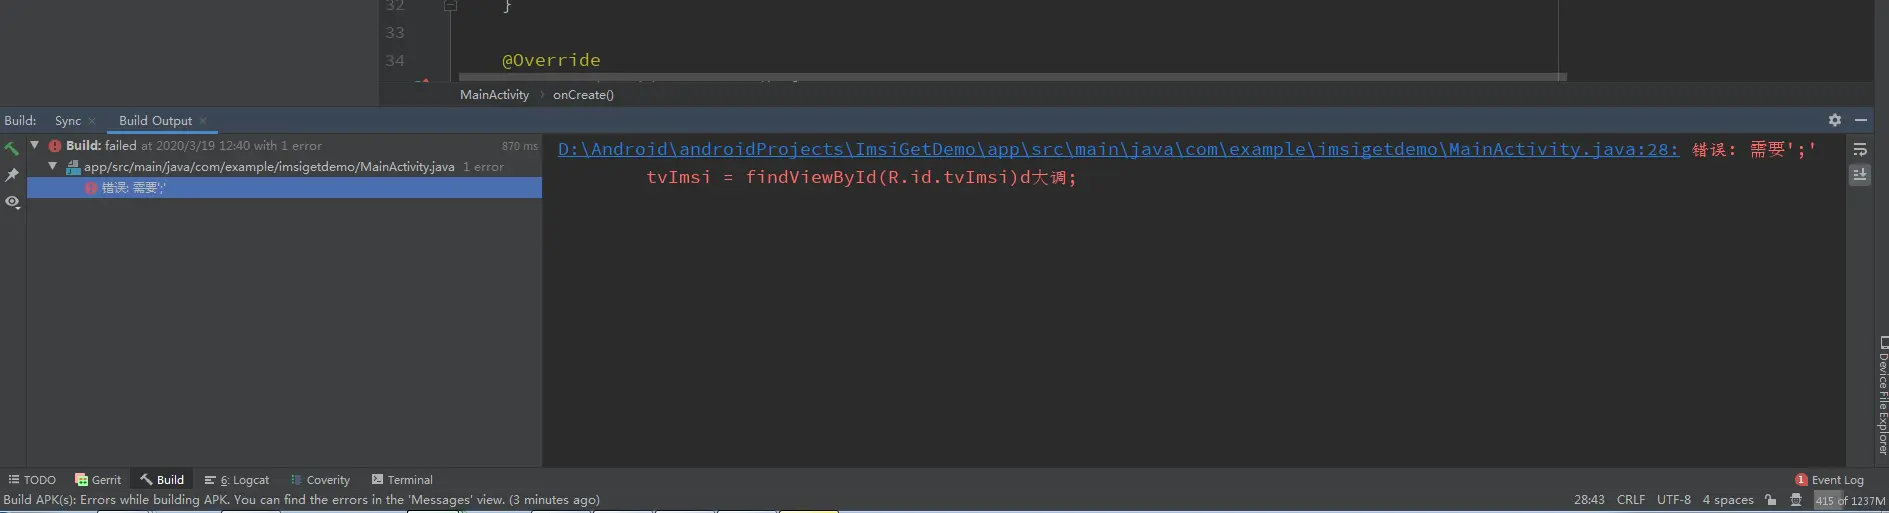Image resolution: width=1889 pixels, height=513 pixels.
Task: Click the inspector hector icon in status bar
Action: coord(1796,500)
